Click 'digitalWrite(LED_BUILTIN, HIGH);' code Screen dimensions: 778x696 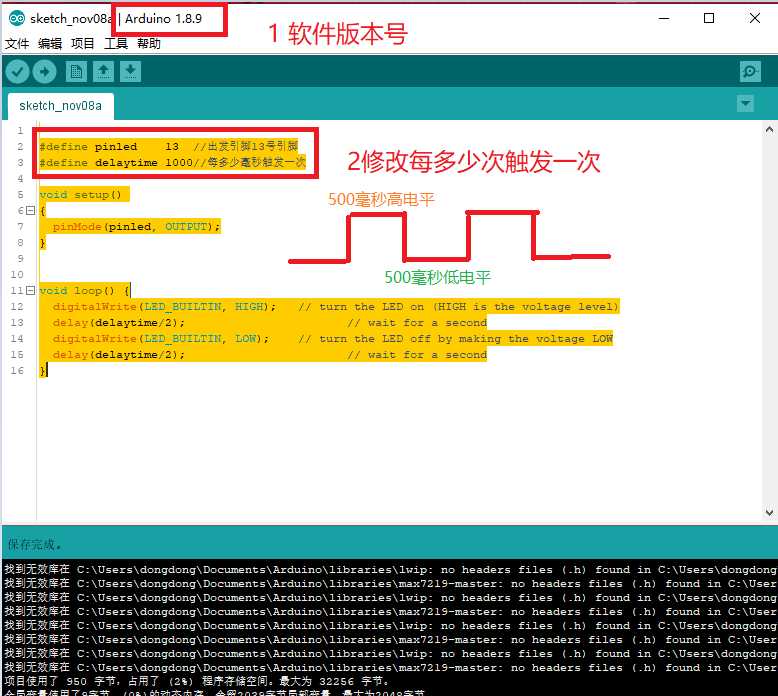(164, 307)
